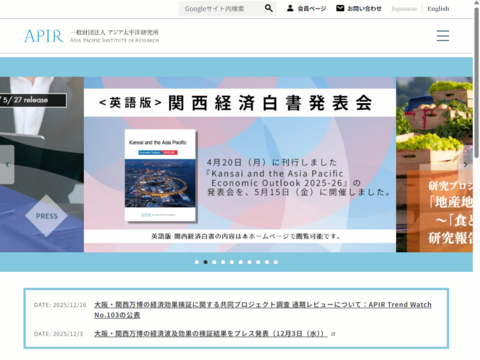Viewport: 480px width, 360px height.
Task: Select the fourth carousel dot
Action: tap(223, 262)
